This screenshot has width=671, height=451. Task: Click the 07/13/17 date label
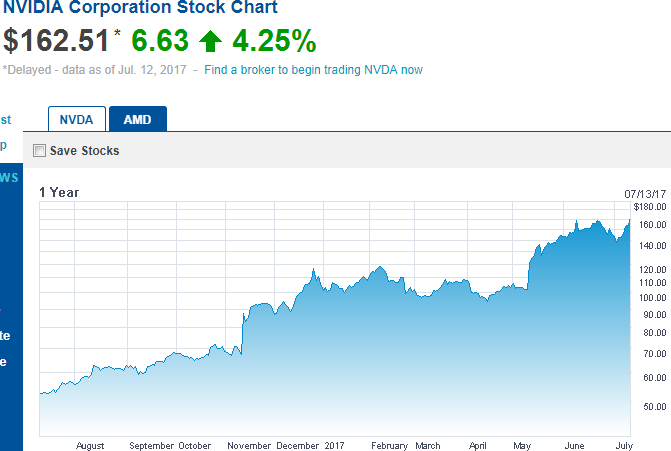(645, 193)
